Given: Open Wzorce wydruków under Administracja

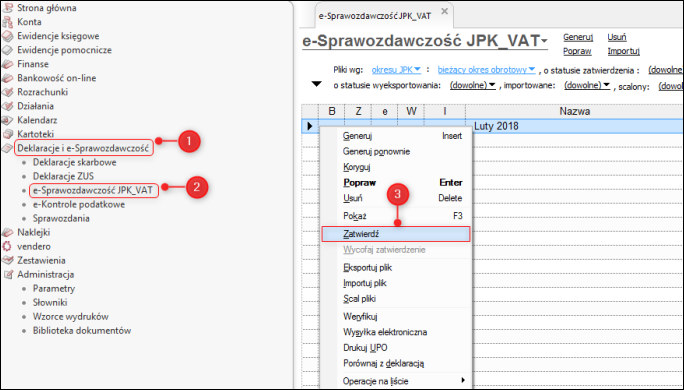Looking at the screenshot, I should [x=71, y=316].
